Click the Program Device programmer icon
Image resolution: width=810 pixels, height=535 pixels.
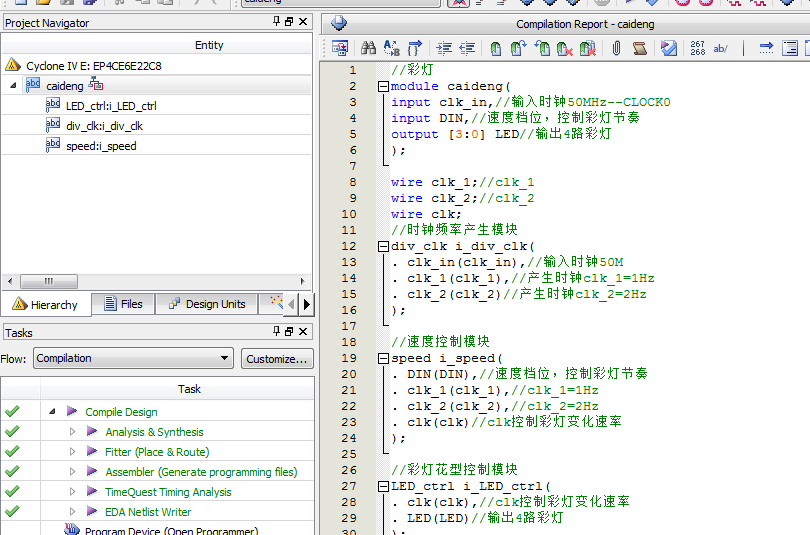(71, 530)
